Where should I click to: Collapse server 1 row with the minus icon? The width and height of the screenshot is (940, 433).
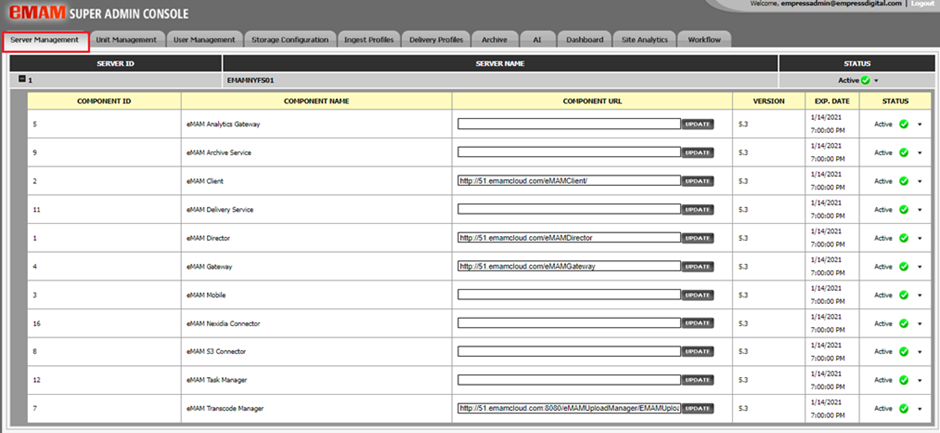pos(22,79)
